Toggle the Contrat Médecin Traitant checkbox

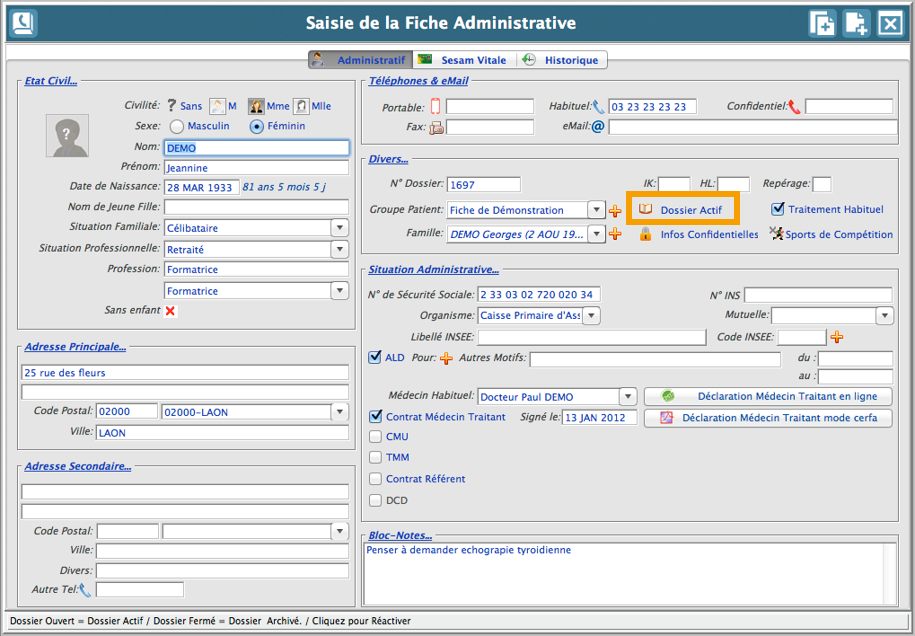(x=376, y=417)
